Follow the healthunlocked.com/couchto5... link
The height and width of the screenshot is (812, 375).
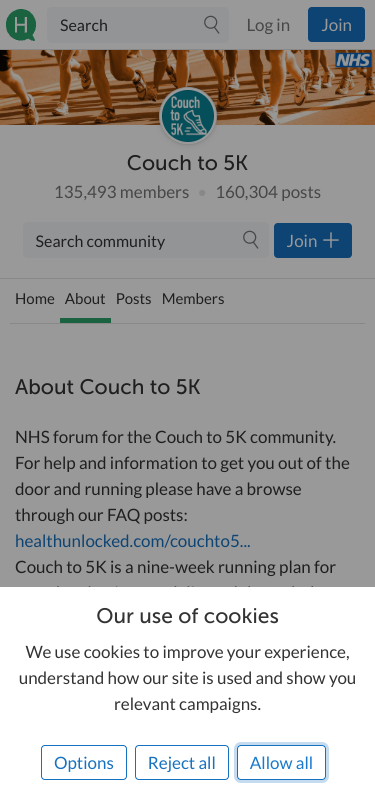coord(133,541)
